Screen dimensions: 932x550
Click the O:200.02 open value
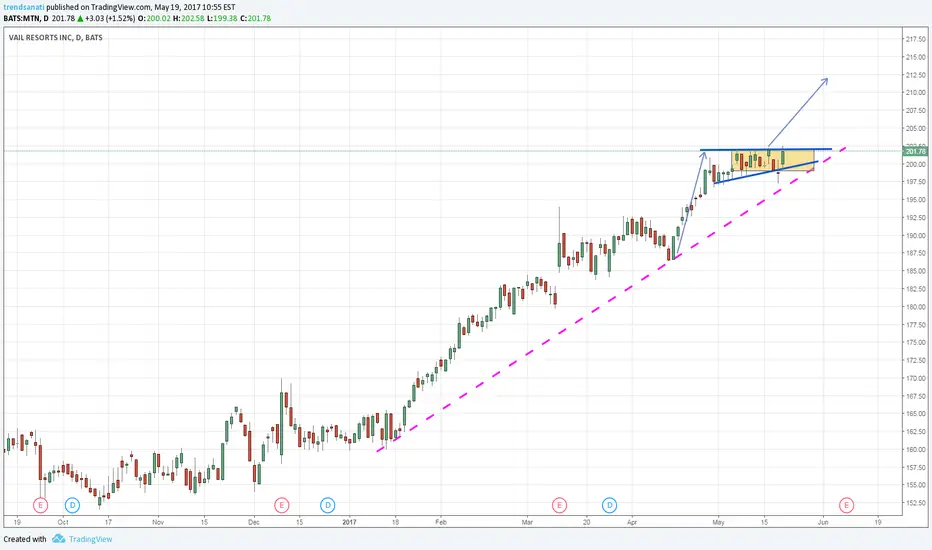pos(154,18)
